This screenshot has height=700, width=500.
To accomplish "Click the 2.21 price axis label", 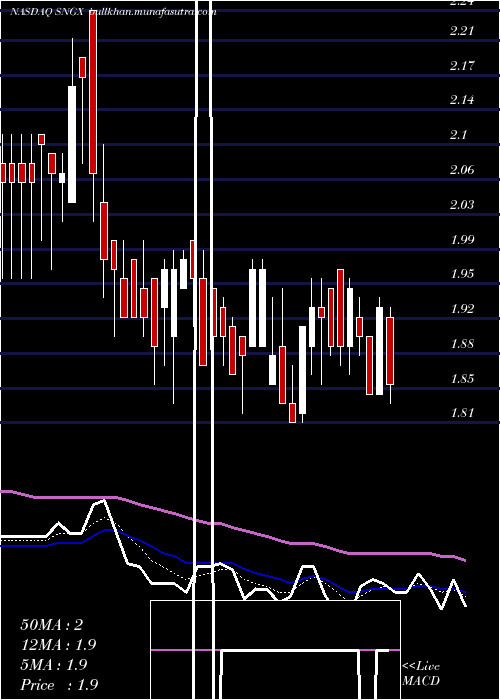I will tap(462, 31).
